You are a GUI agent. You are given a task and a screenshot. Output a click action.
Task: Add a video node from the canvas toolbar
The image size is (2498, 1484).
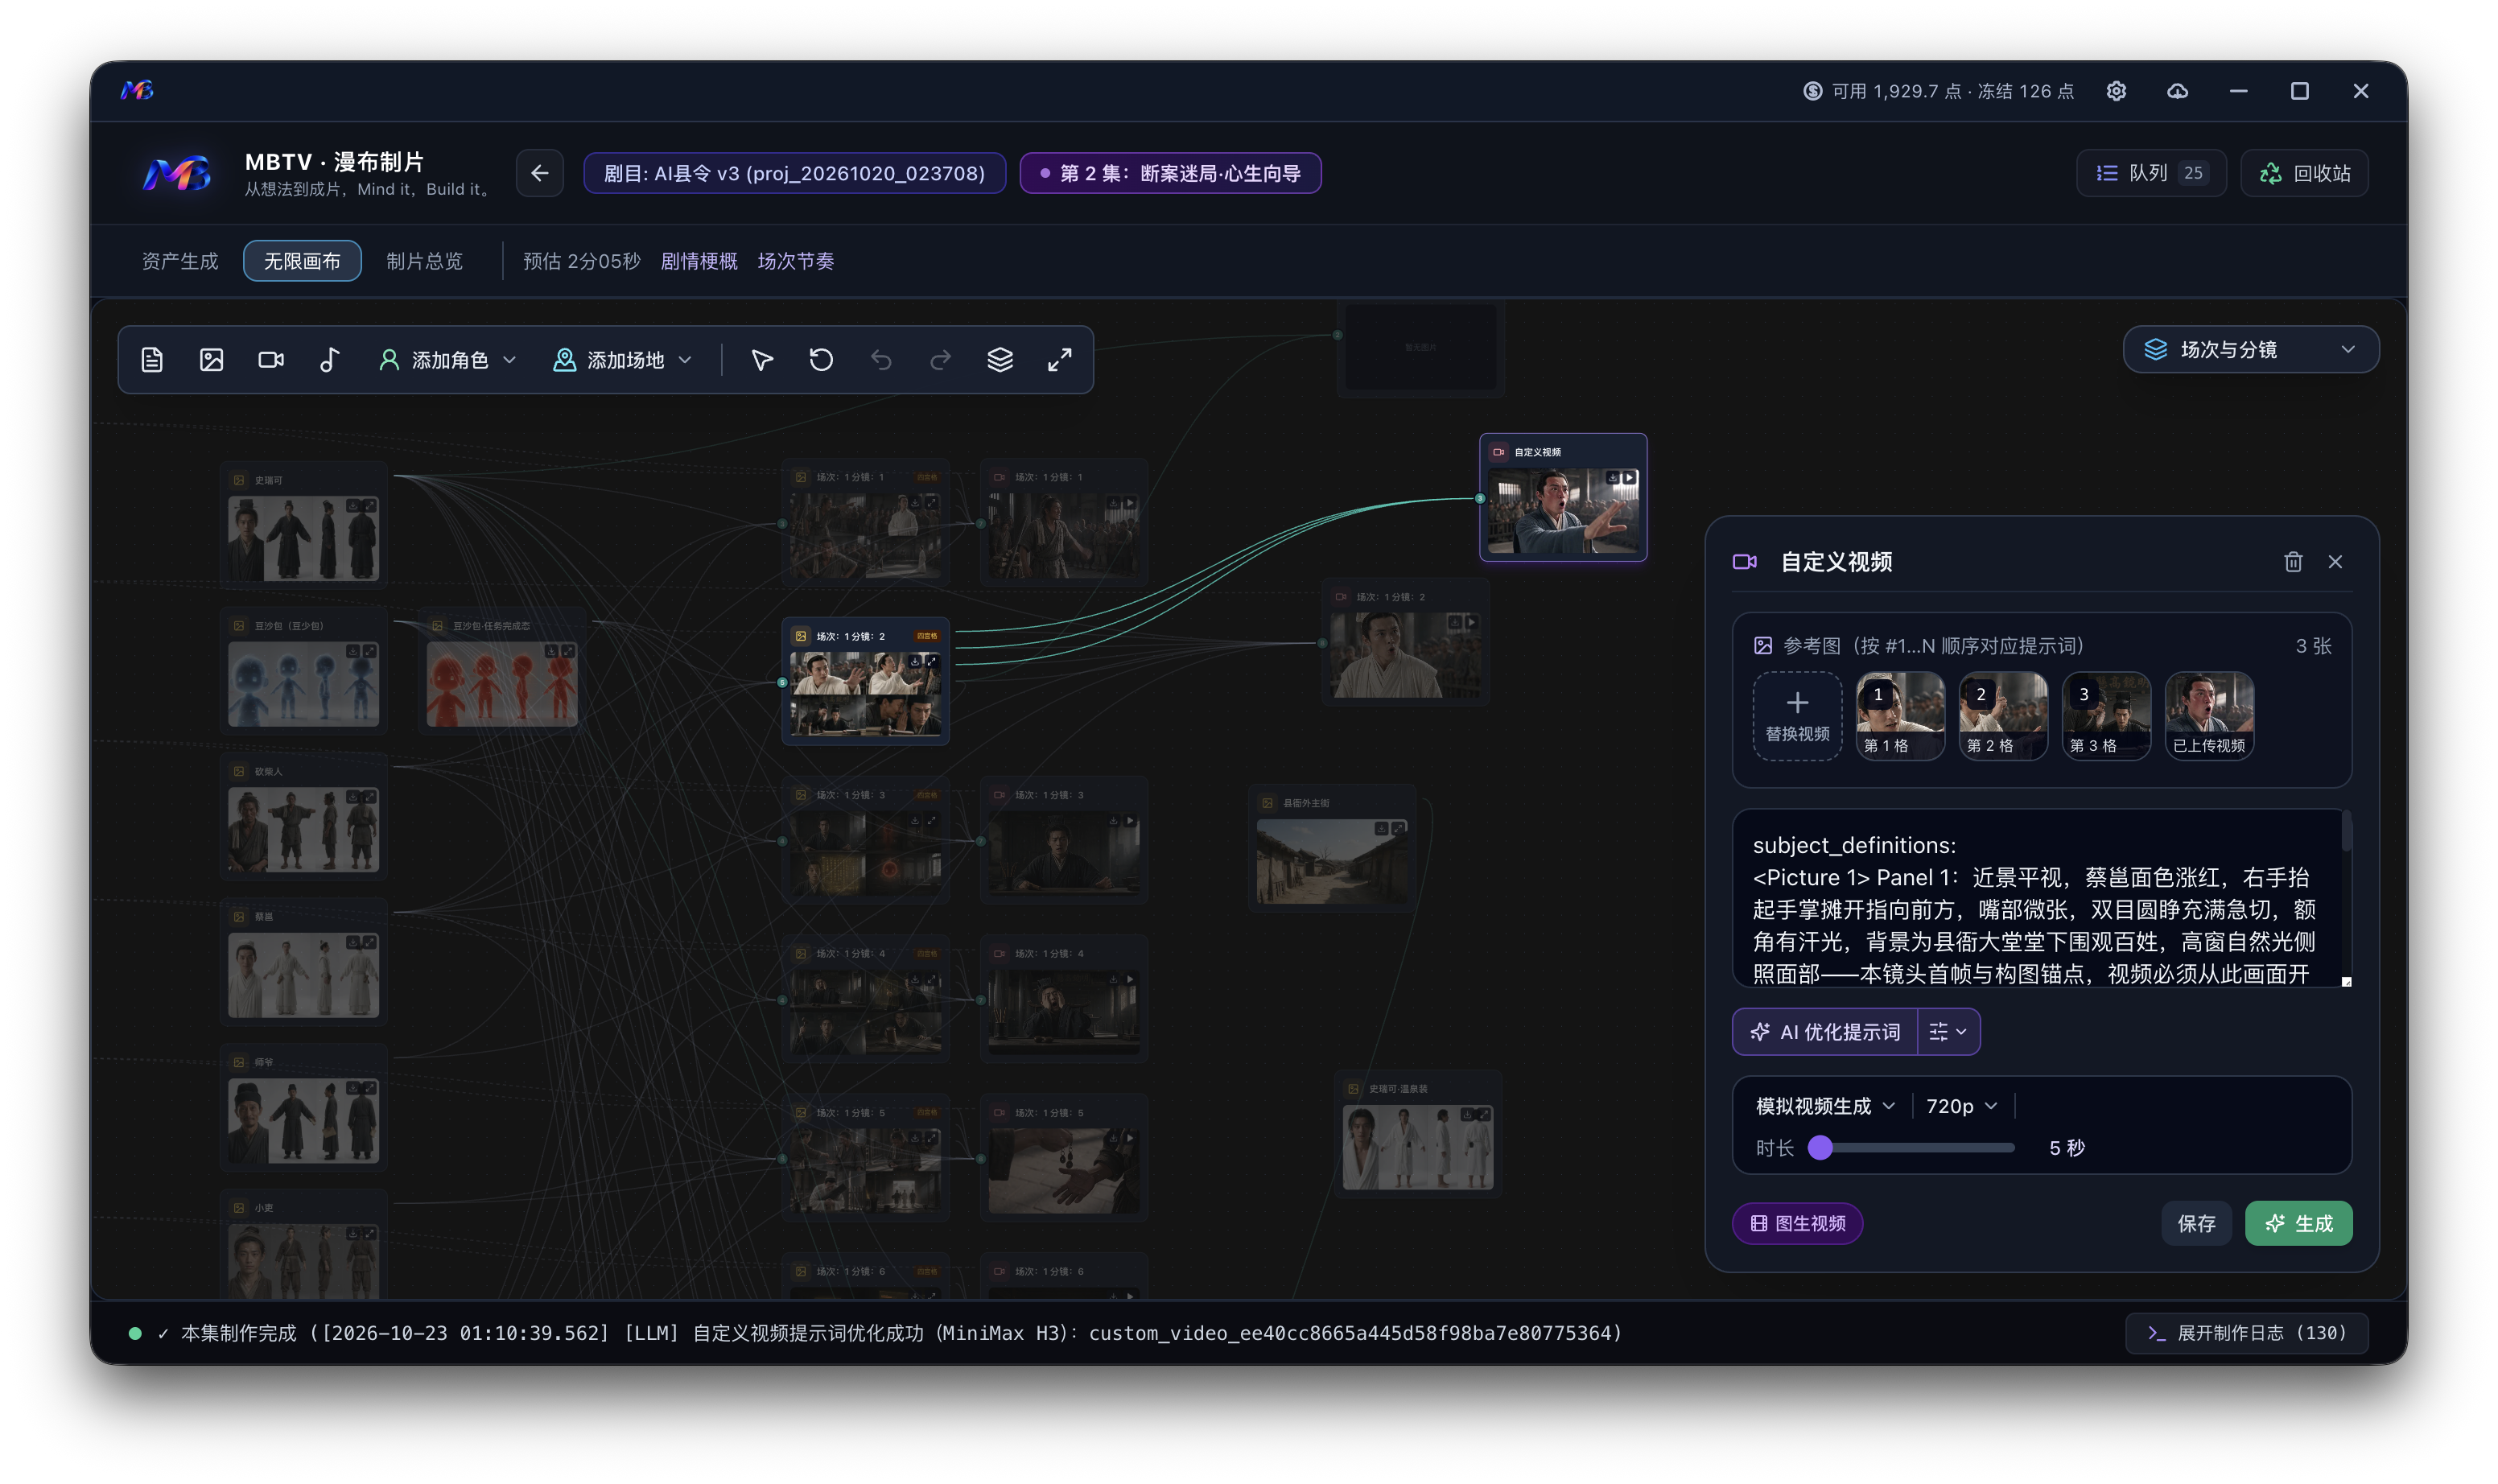271,360
